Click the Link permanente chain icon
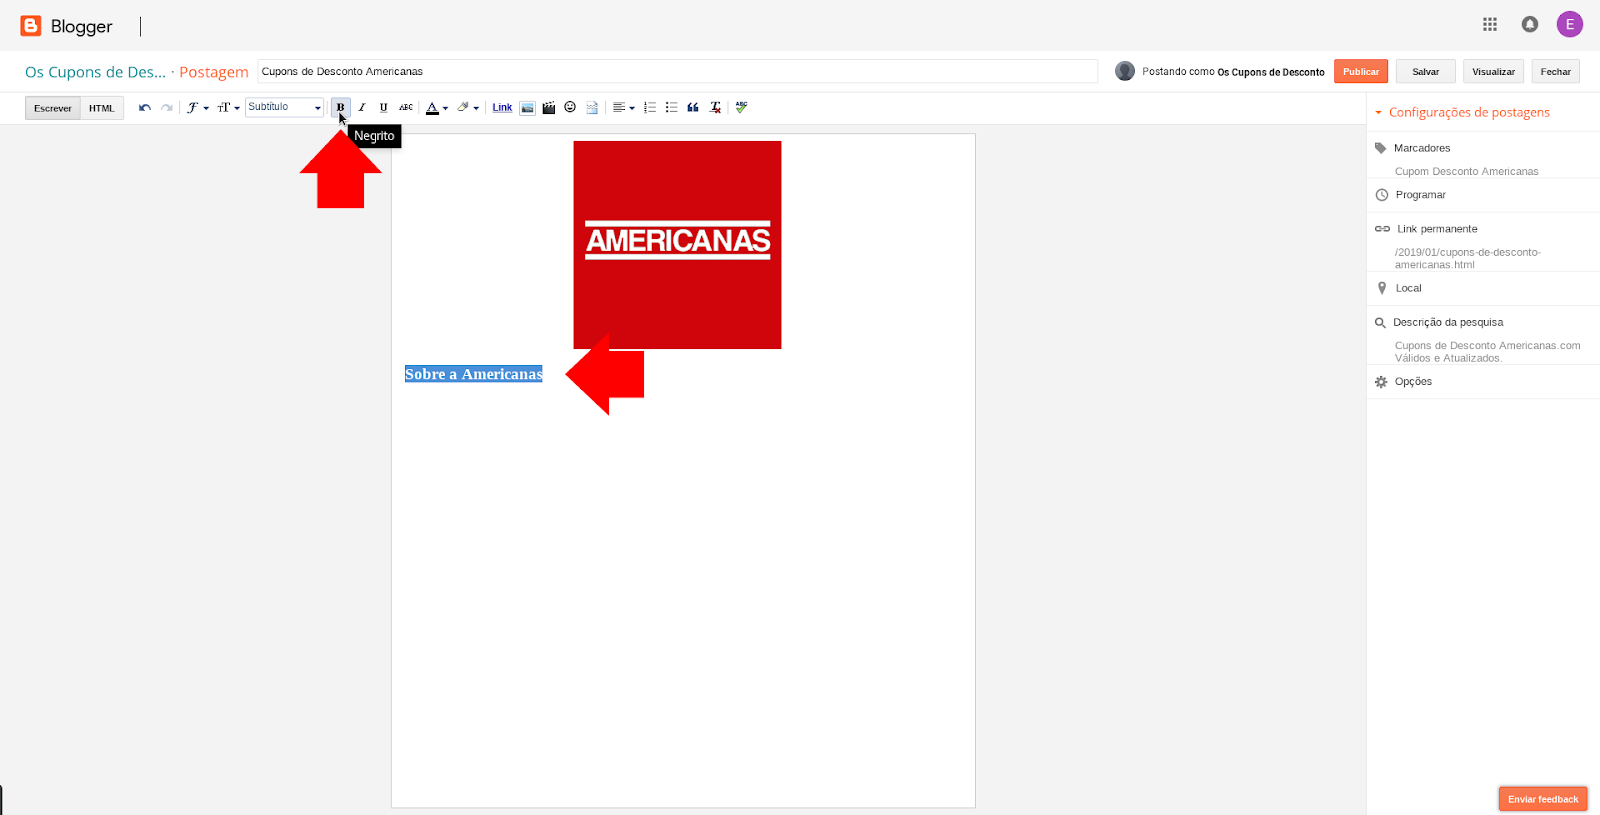The image size is (1600, 815). [x=1382, y=229]
